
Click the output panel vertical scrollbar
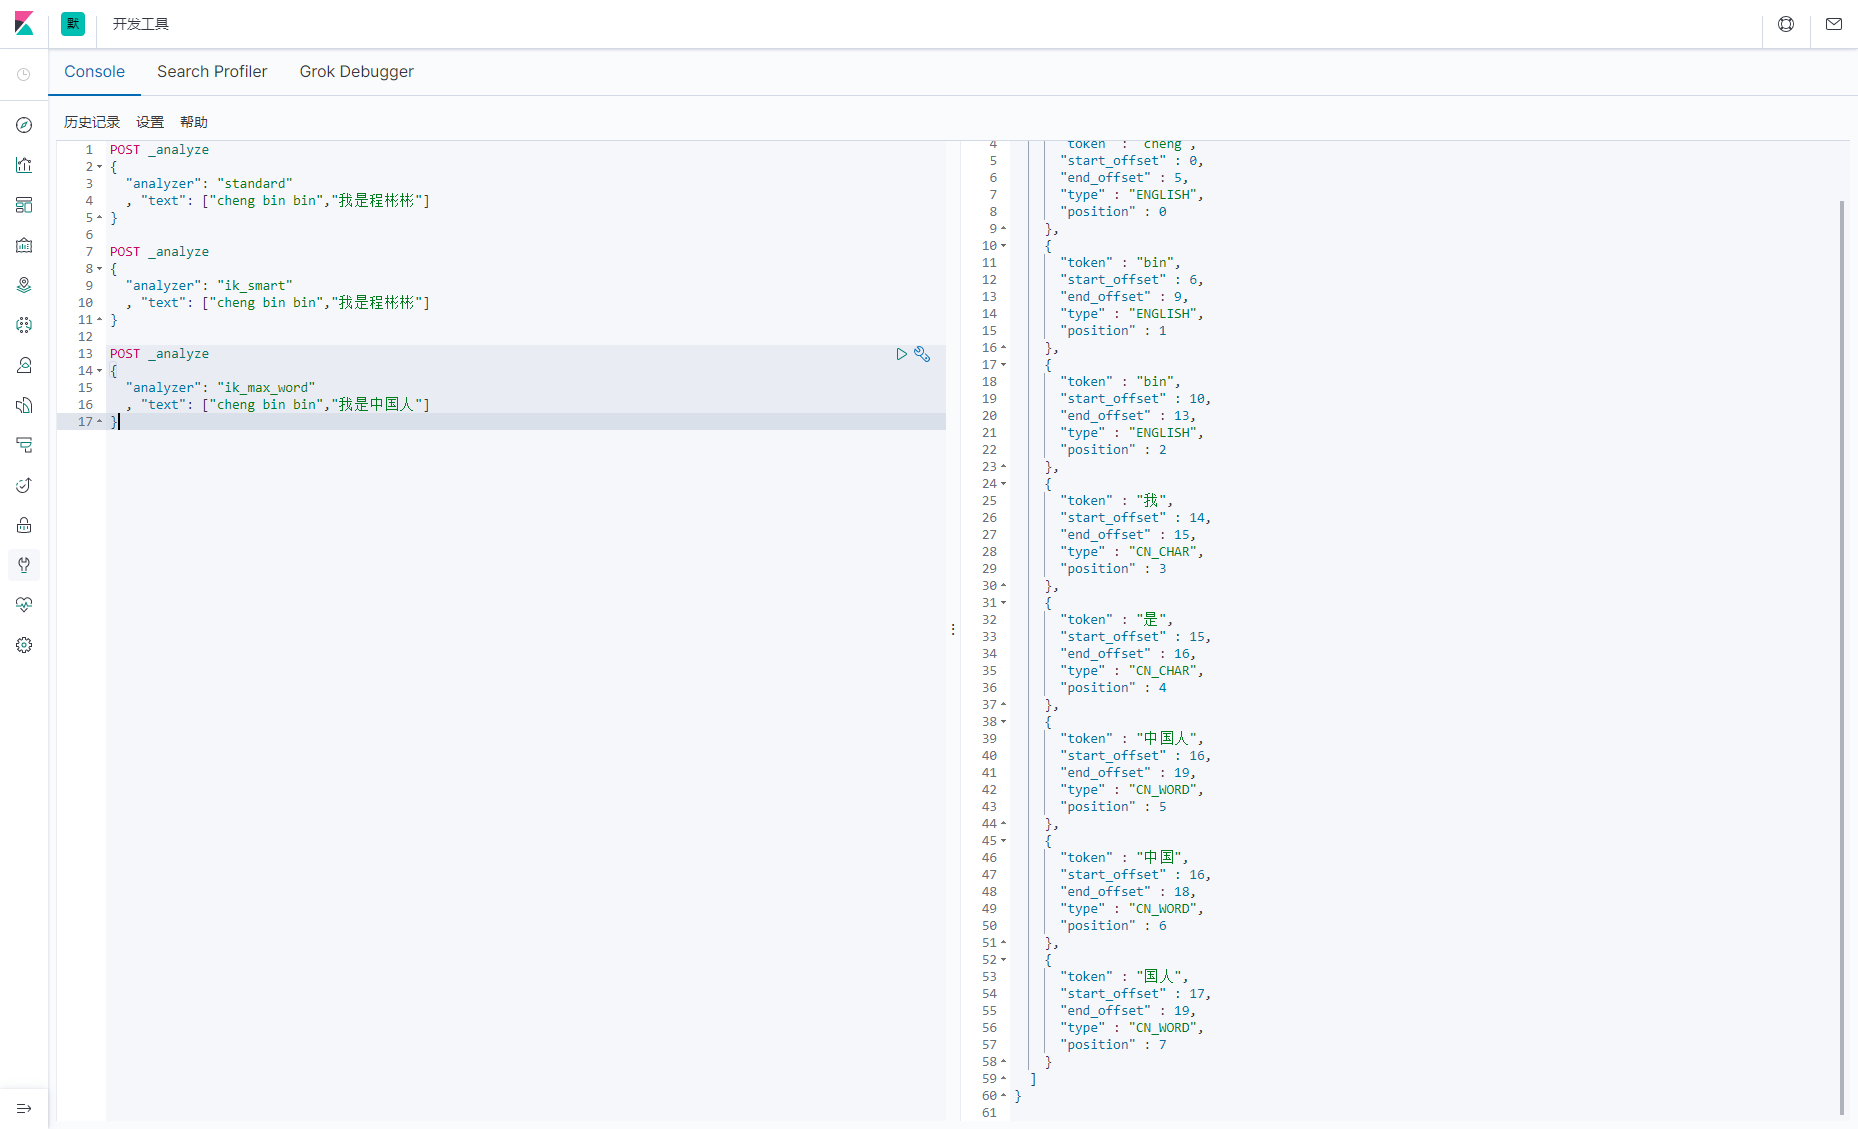pos(1841,657)
